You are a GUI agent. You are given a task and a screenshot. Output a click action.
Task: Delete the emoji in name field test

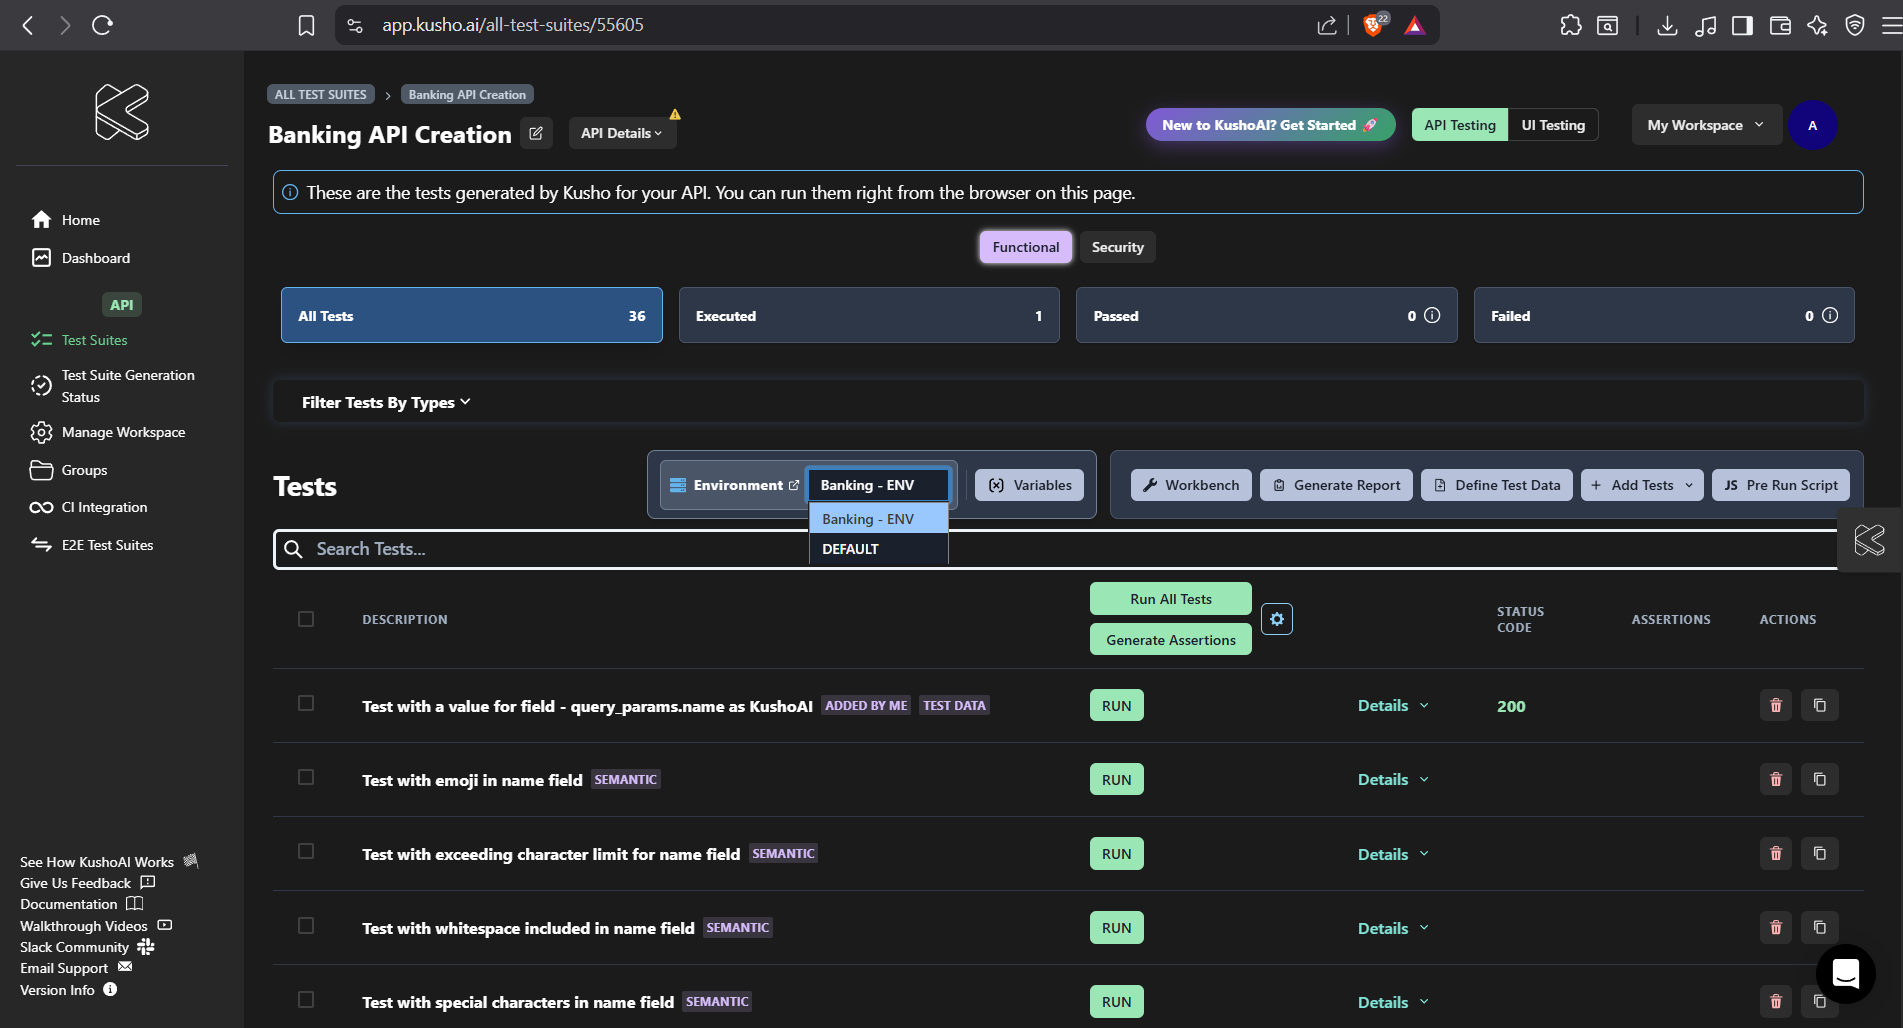click(1776, 779)
